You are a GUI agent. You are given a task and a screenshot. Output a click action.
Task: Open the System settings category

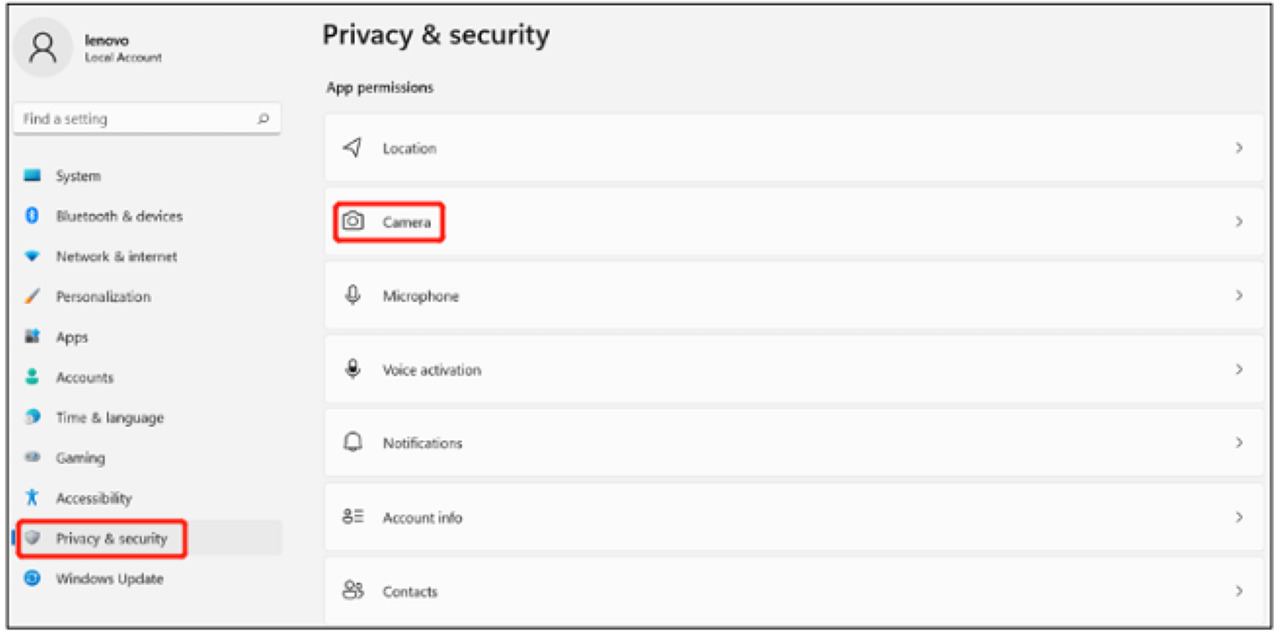pos(78,176)
